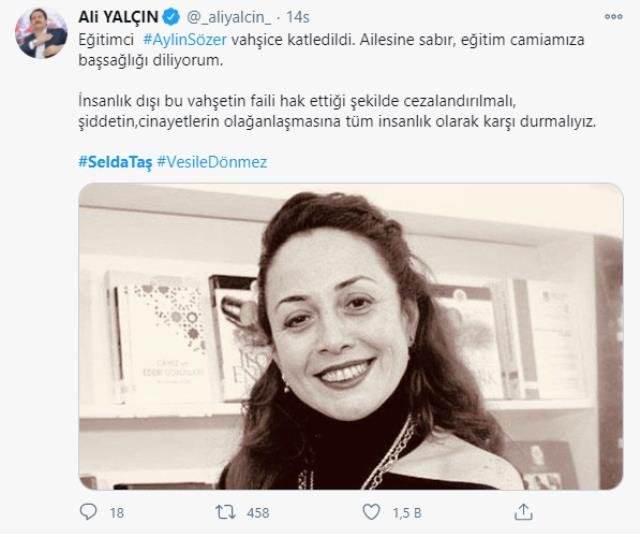Click the line starting 'şiddetin,cinayetlerin'
The height and width of the screenshot is (537, 640).
pyautogui.click(x=342, y=121)
